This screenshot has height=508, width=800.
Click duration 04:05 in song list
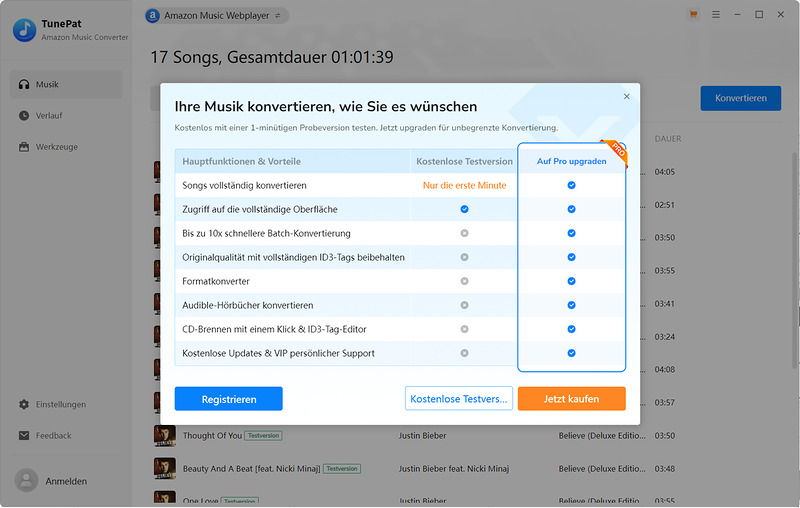pos(664,172)
